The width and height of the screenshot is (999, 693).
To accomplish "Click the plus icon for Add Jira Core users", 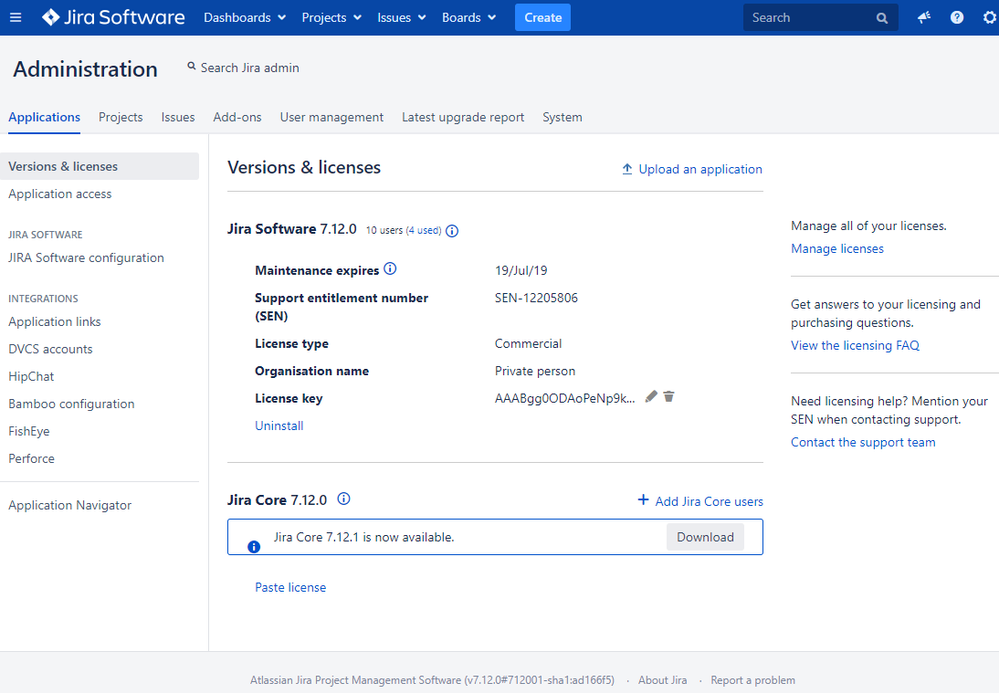I will pyautogui.click(x=643, y=500).
